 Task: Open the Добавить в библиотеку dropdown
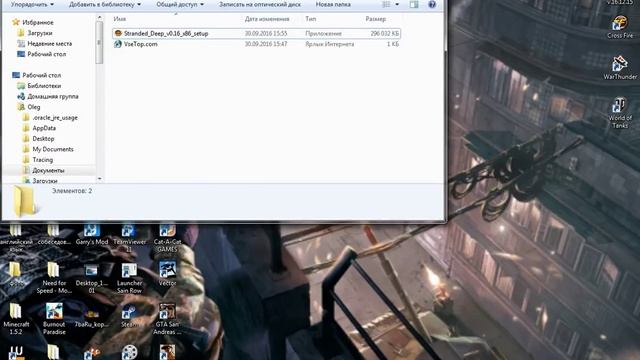click(104, 4)
